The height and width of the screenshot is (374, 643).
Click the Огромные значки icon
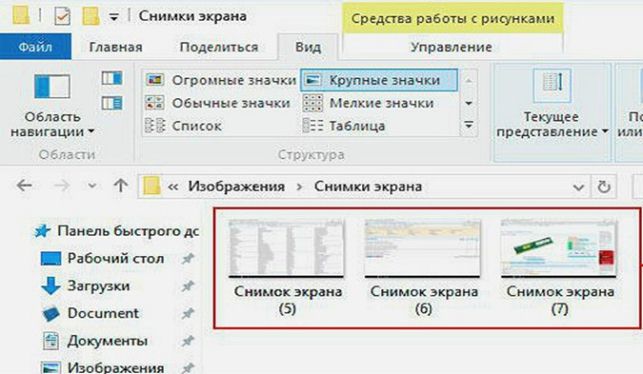[155, 80]
